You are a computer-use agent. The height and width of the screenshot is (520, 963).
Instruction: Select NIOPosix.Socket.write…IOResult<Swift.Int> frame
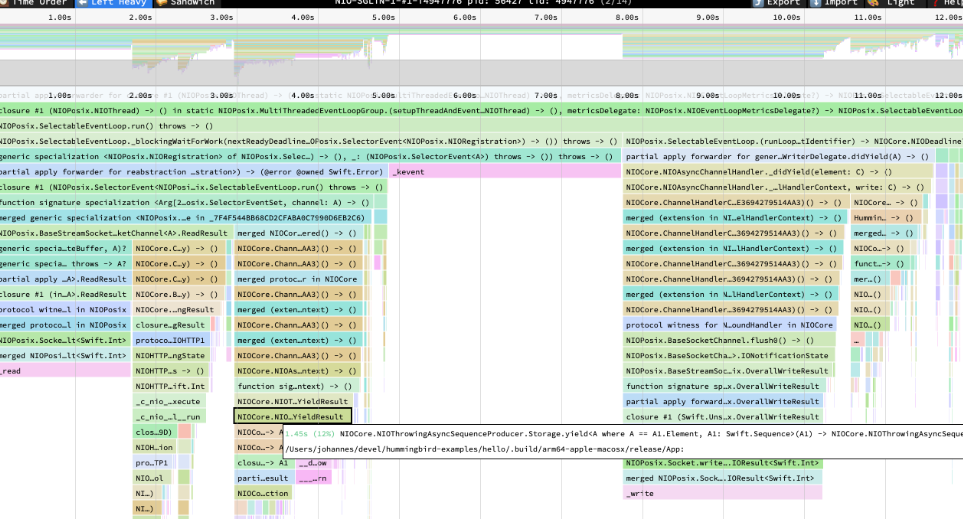tap(722, 463)
